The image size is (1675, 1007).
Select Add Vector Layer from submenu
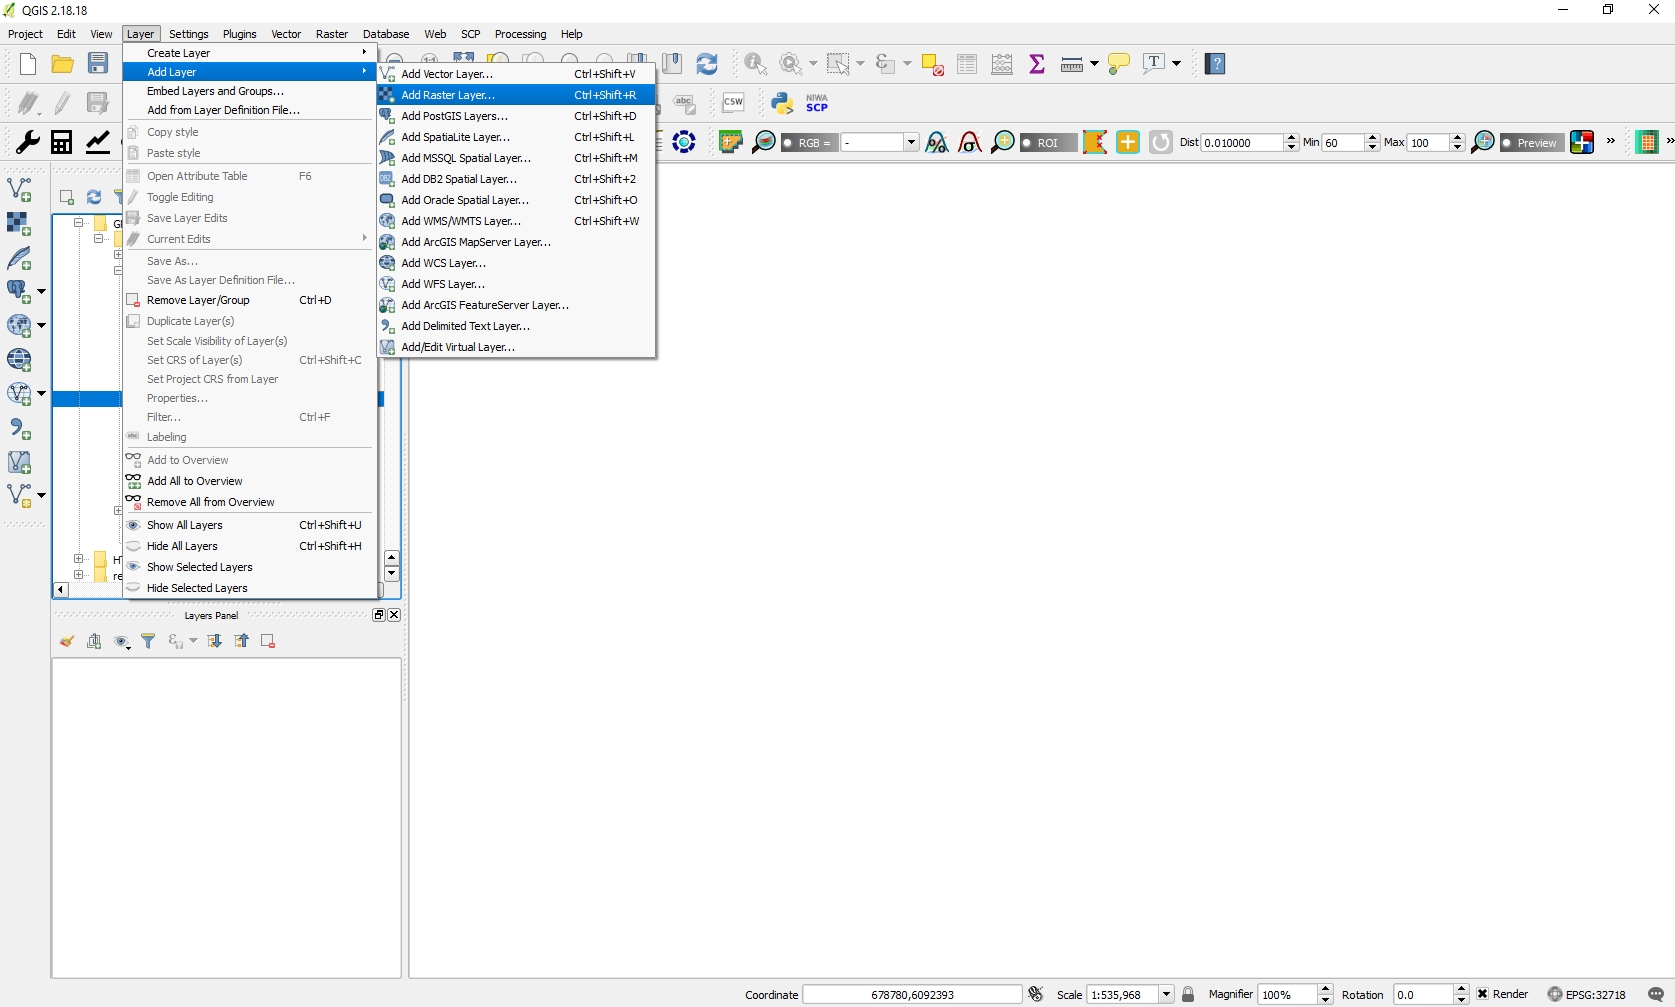pyautogui.click(x=447, y=74)
